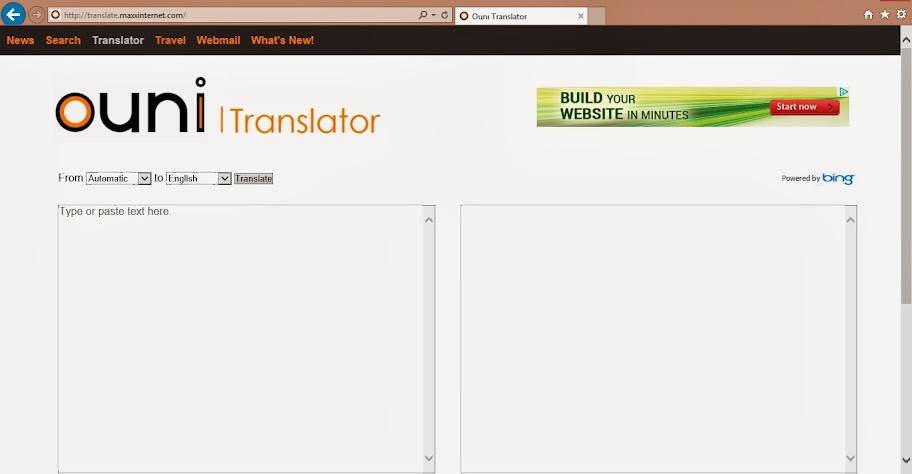This screenshot has width=912, height=474.
Task: Select the Ouni Translator browser tab
Action: pyautogui.click(x=521, y=16)
